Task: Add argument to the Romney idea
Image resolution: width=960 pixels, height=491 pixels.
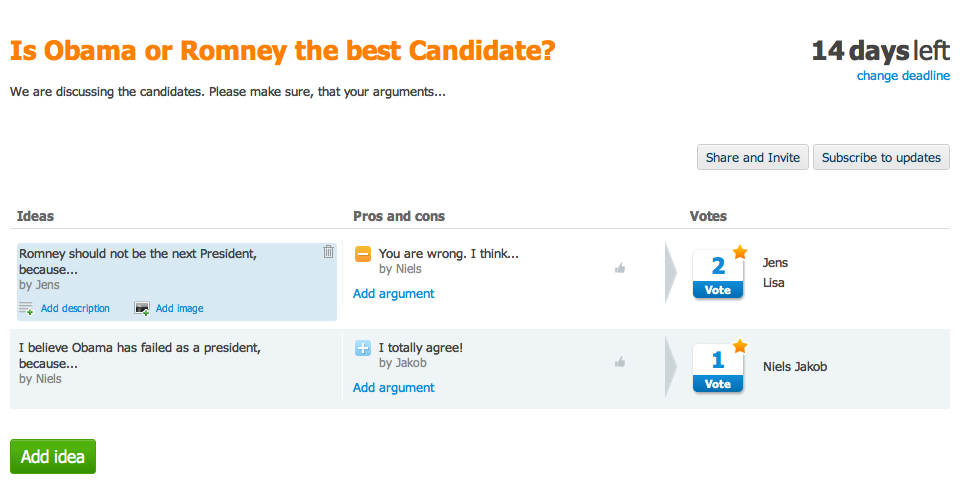Action: pyautogui.click(x=394, y=294)
